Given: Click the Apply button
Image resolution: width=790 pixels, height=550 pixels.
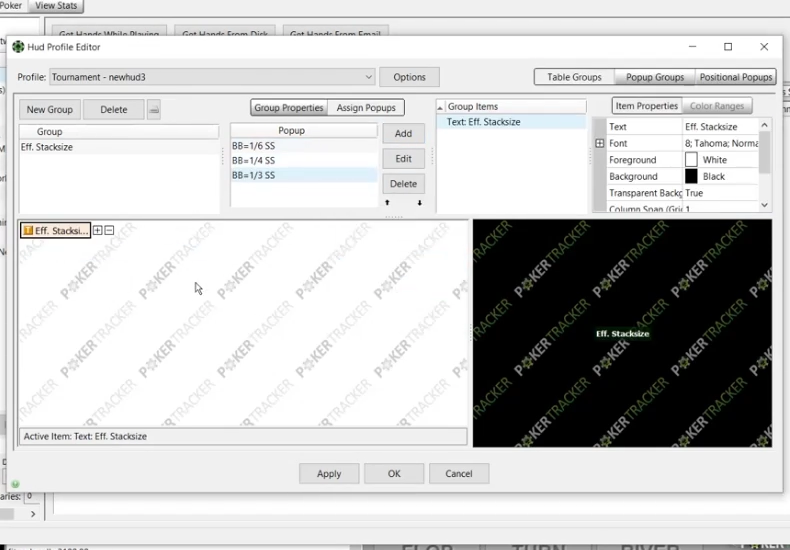Looking at the screenshot, I should pos(329,473).
